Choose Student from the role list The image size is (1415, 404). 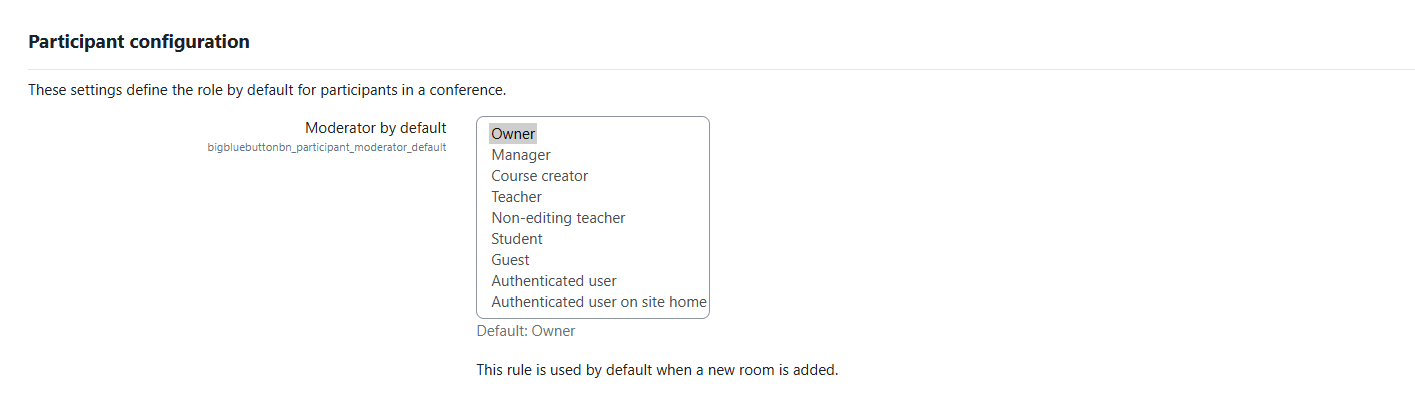click(517, 239)
